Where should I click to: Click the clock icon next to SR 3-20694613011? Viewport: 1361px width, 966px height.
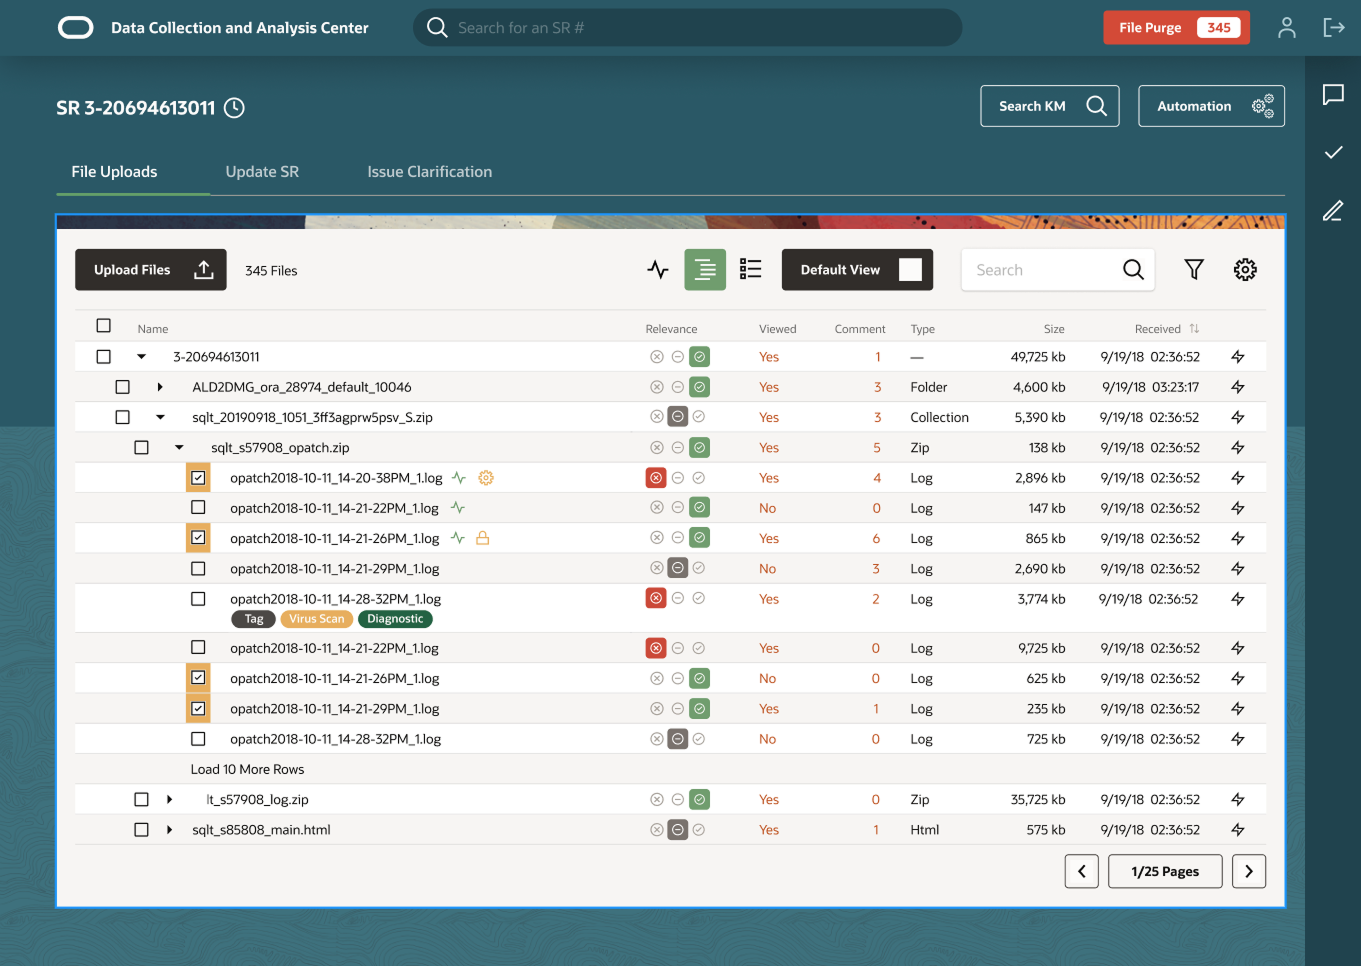[x=233, y=108]
